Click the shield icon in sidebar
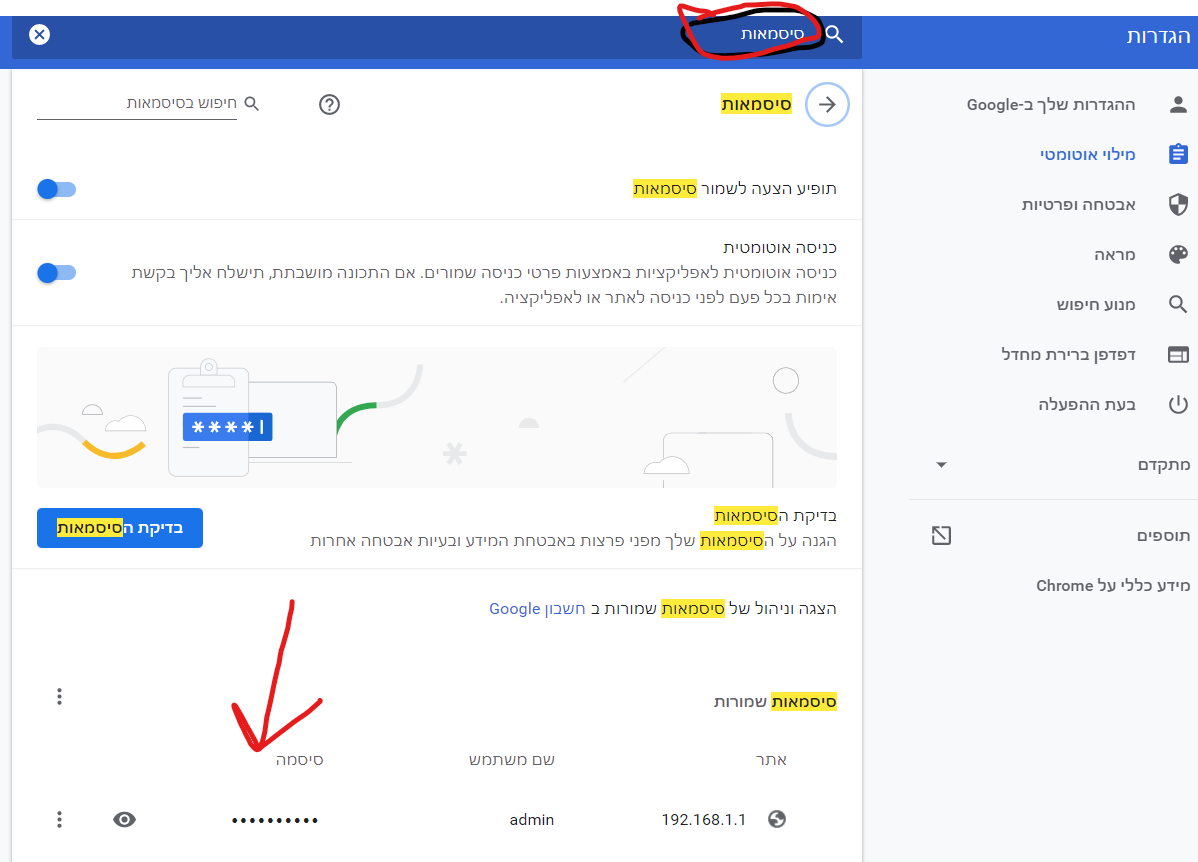The image size is (1198, 862). 1178,205
